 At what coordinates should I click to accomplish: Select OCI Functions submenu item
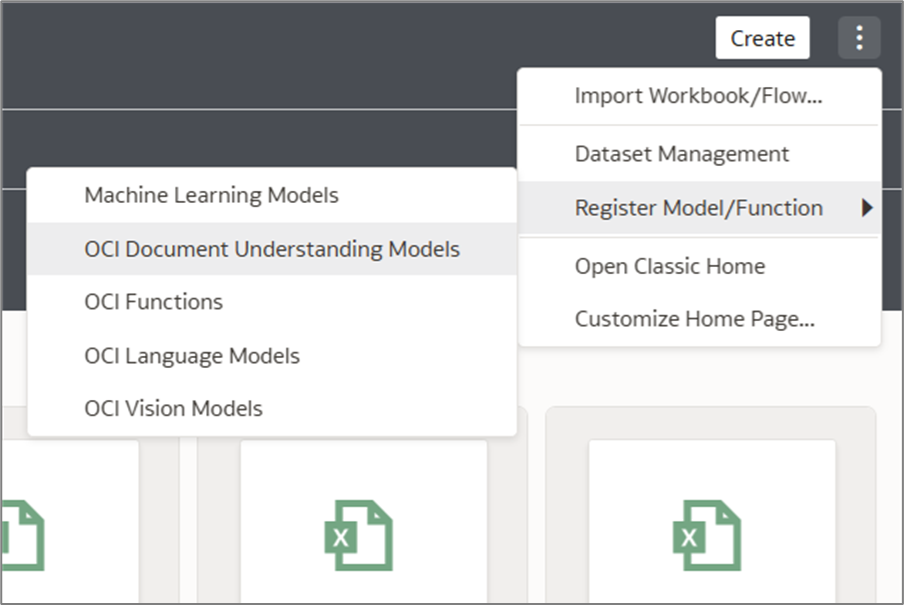pos(154,301)
